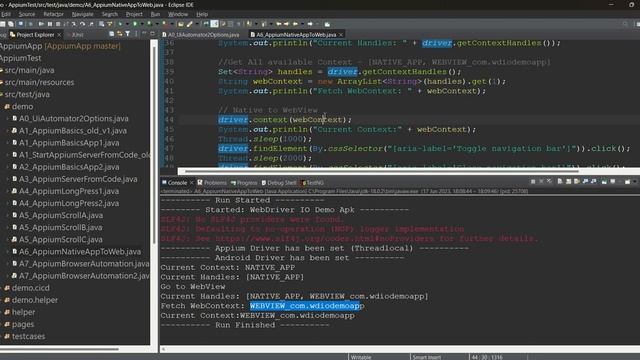
Task: Toggle Mark Occurrences highlighted toolbar button
Action: [214, 24]
